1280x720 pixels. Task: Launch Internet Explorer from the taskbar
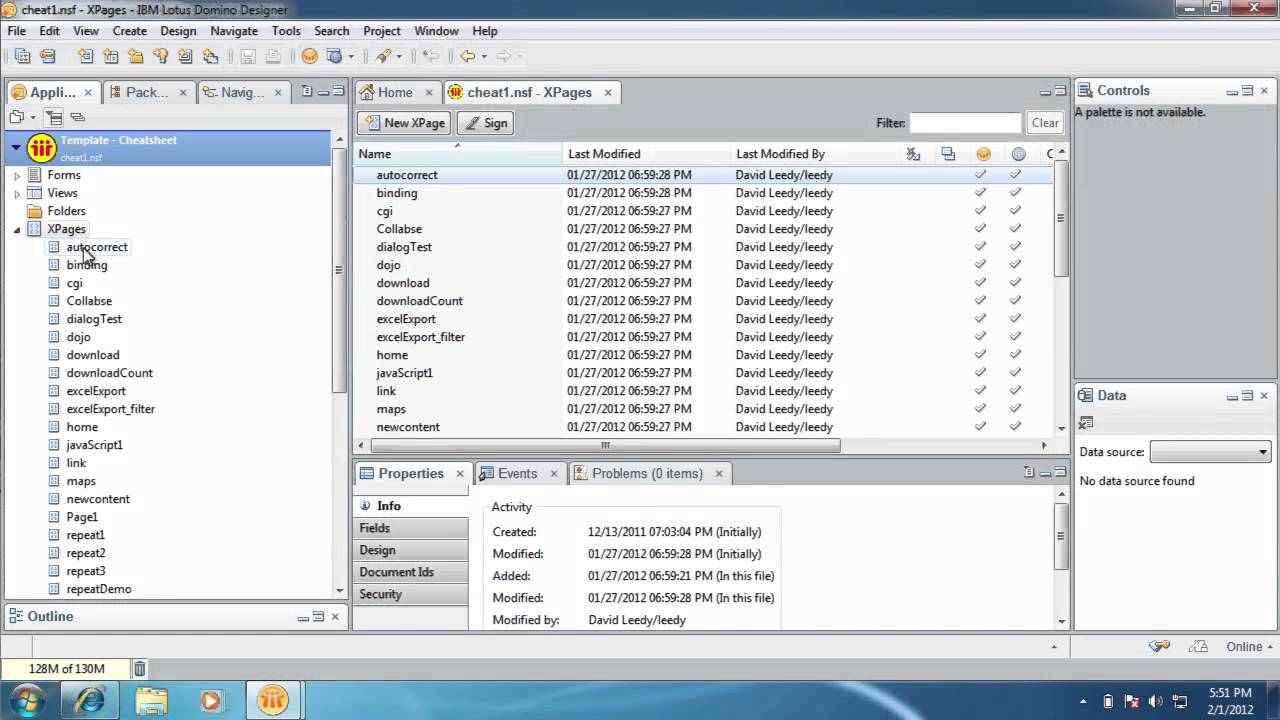[x=90, y=700]
